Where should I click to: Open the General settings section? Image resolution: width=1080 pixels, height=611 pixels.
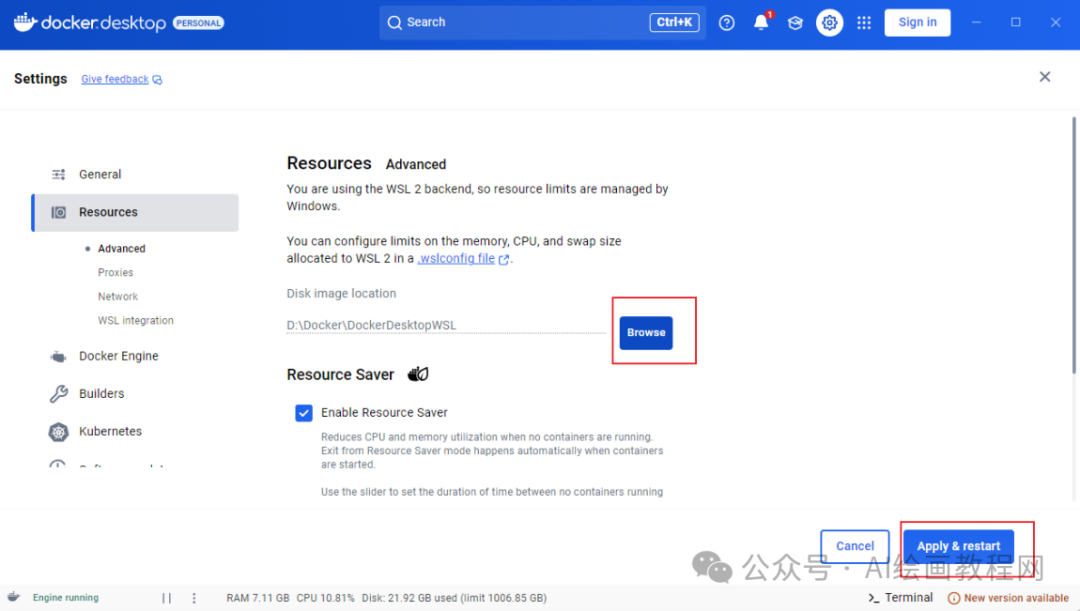coord(135,174)
